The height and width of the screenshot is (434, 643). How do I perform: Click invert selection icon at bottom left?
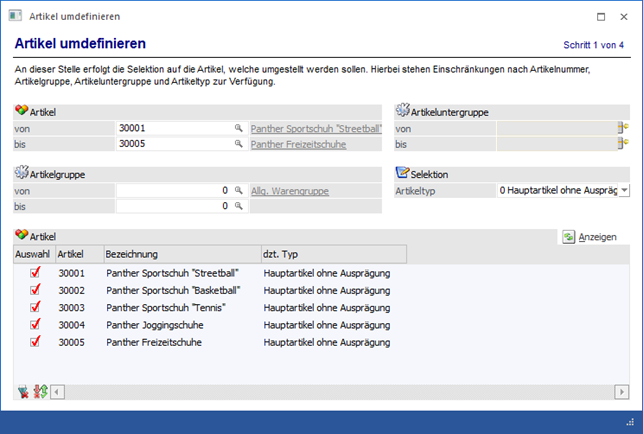pos(39,391)
